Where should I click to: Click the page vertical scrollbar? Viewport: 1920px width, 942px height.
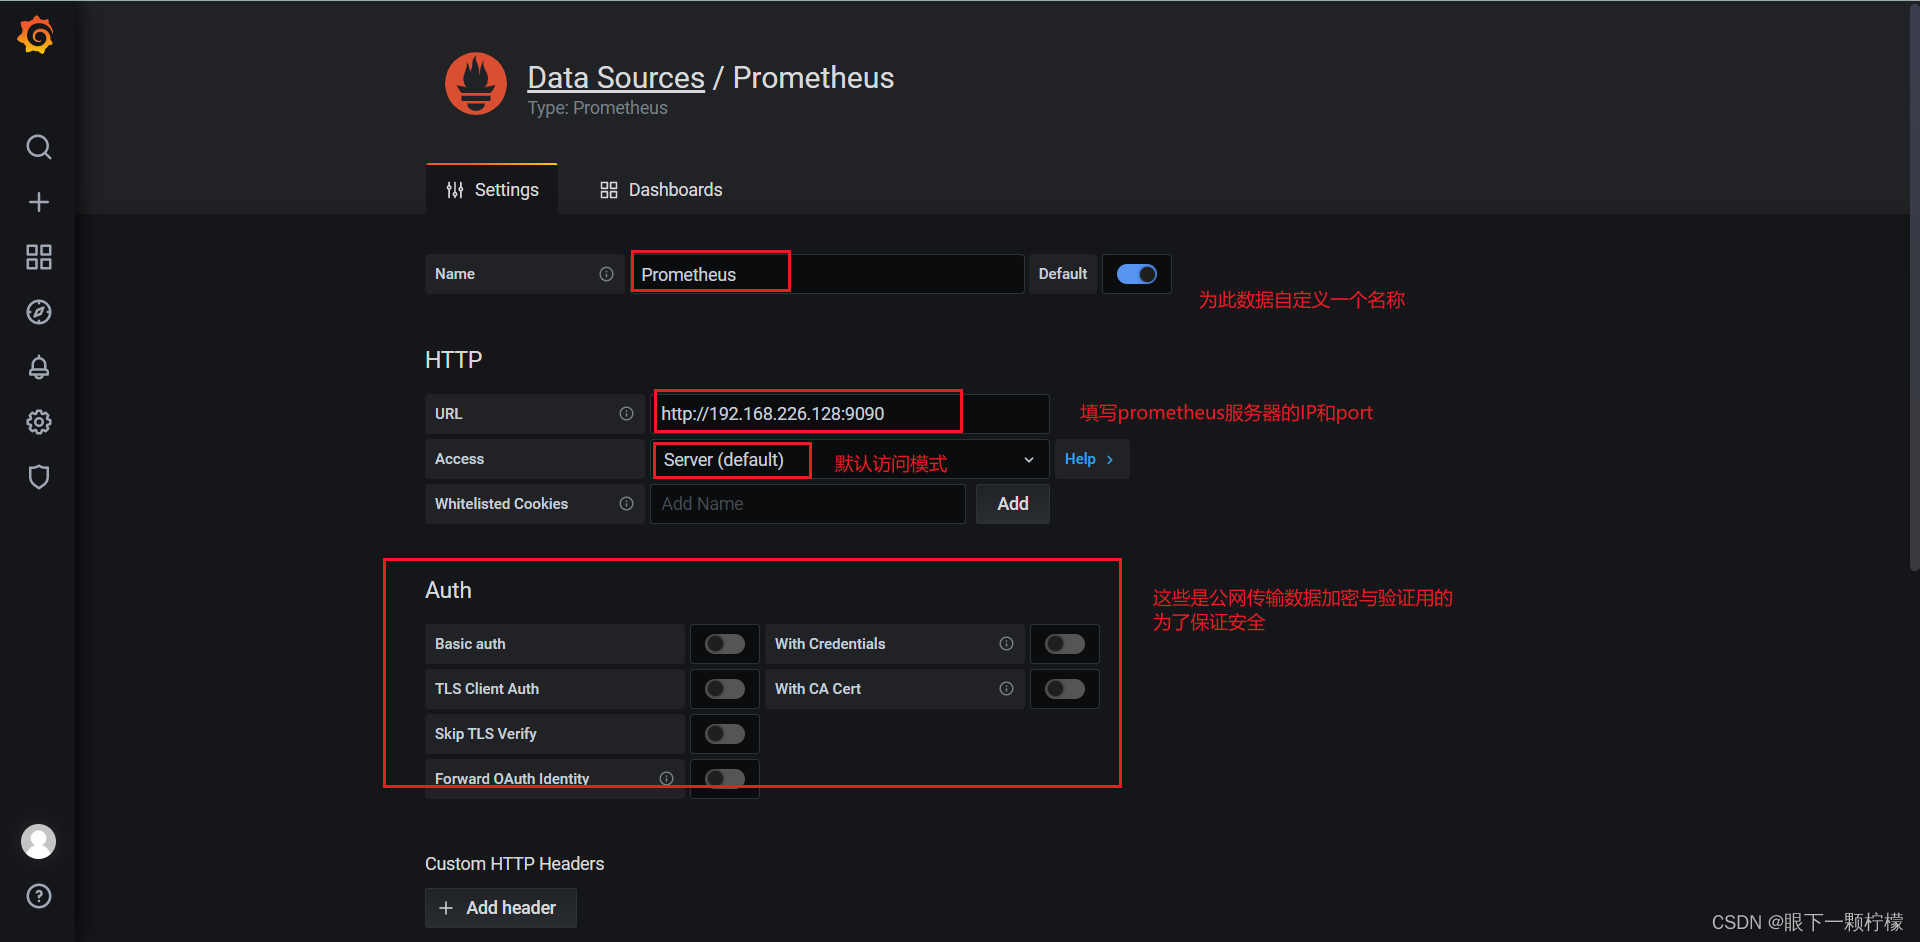tap(1914, 290)
